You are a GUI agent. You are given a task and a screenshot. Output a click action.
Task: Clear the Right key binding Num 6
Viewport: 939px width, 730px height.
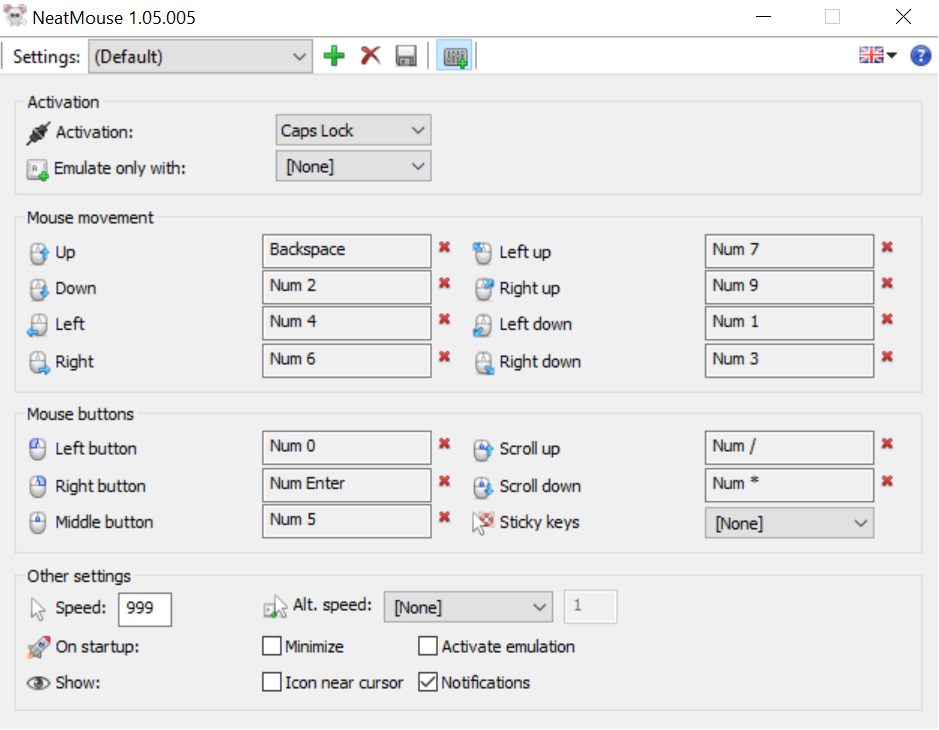(x=444, y=357)
